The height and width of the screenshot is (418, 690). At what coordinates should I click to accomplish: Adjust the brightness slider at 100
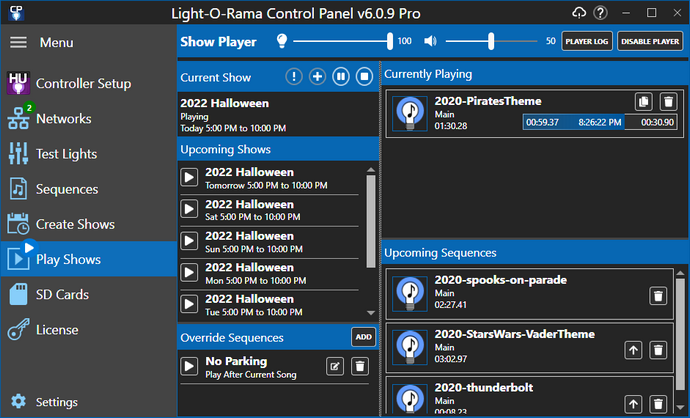click(x=390, y=41)
